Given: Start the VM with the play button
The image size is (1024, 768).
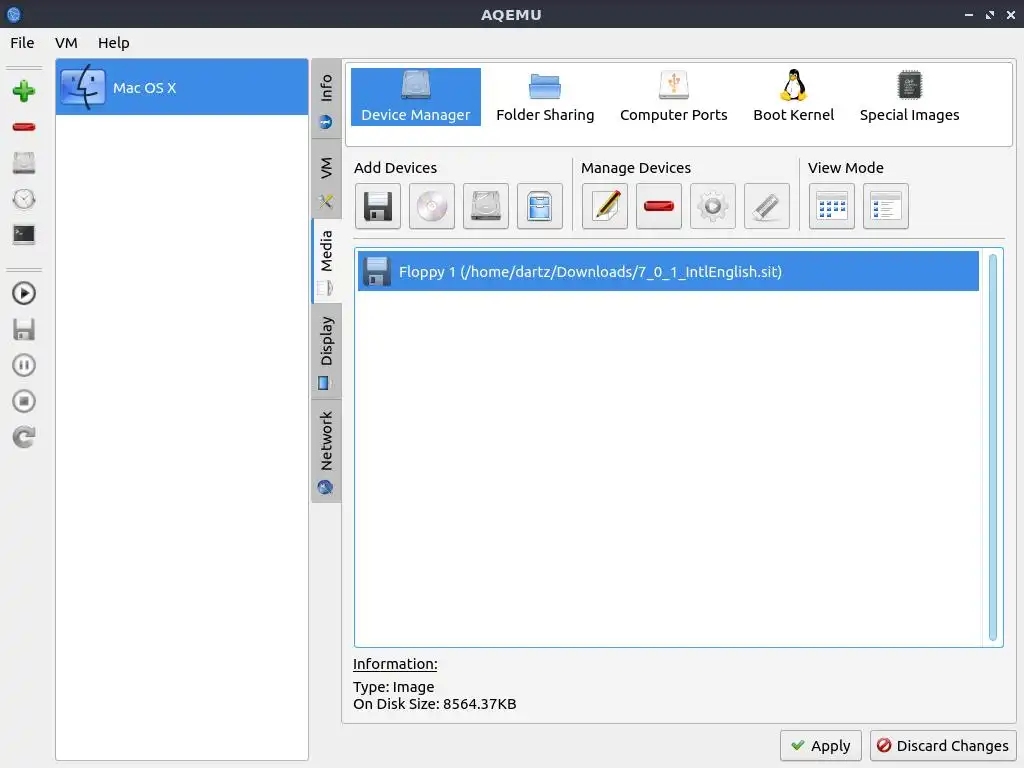Looking at the screenshot, I should click(24, 293).
